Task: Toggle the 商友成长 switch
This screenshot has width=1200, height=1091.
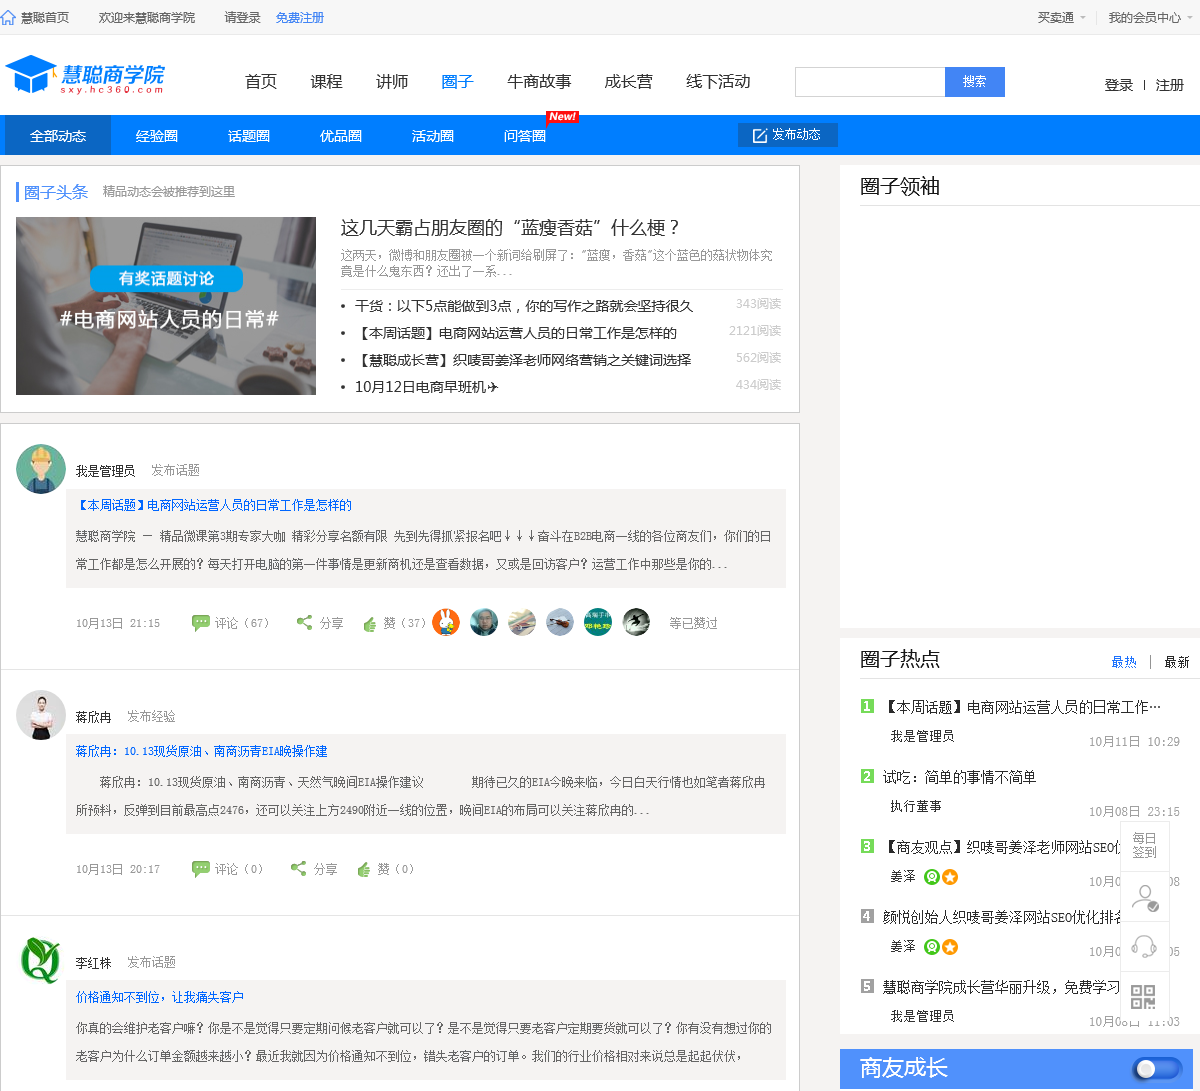Action: (1156, 1069)
